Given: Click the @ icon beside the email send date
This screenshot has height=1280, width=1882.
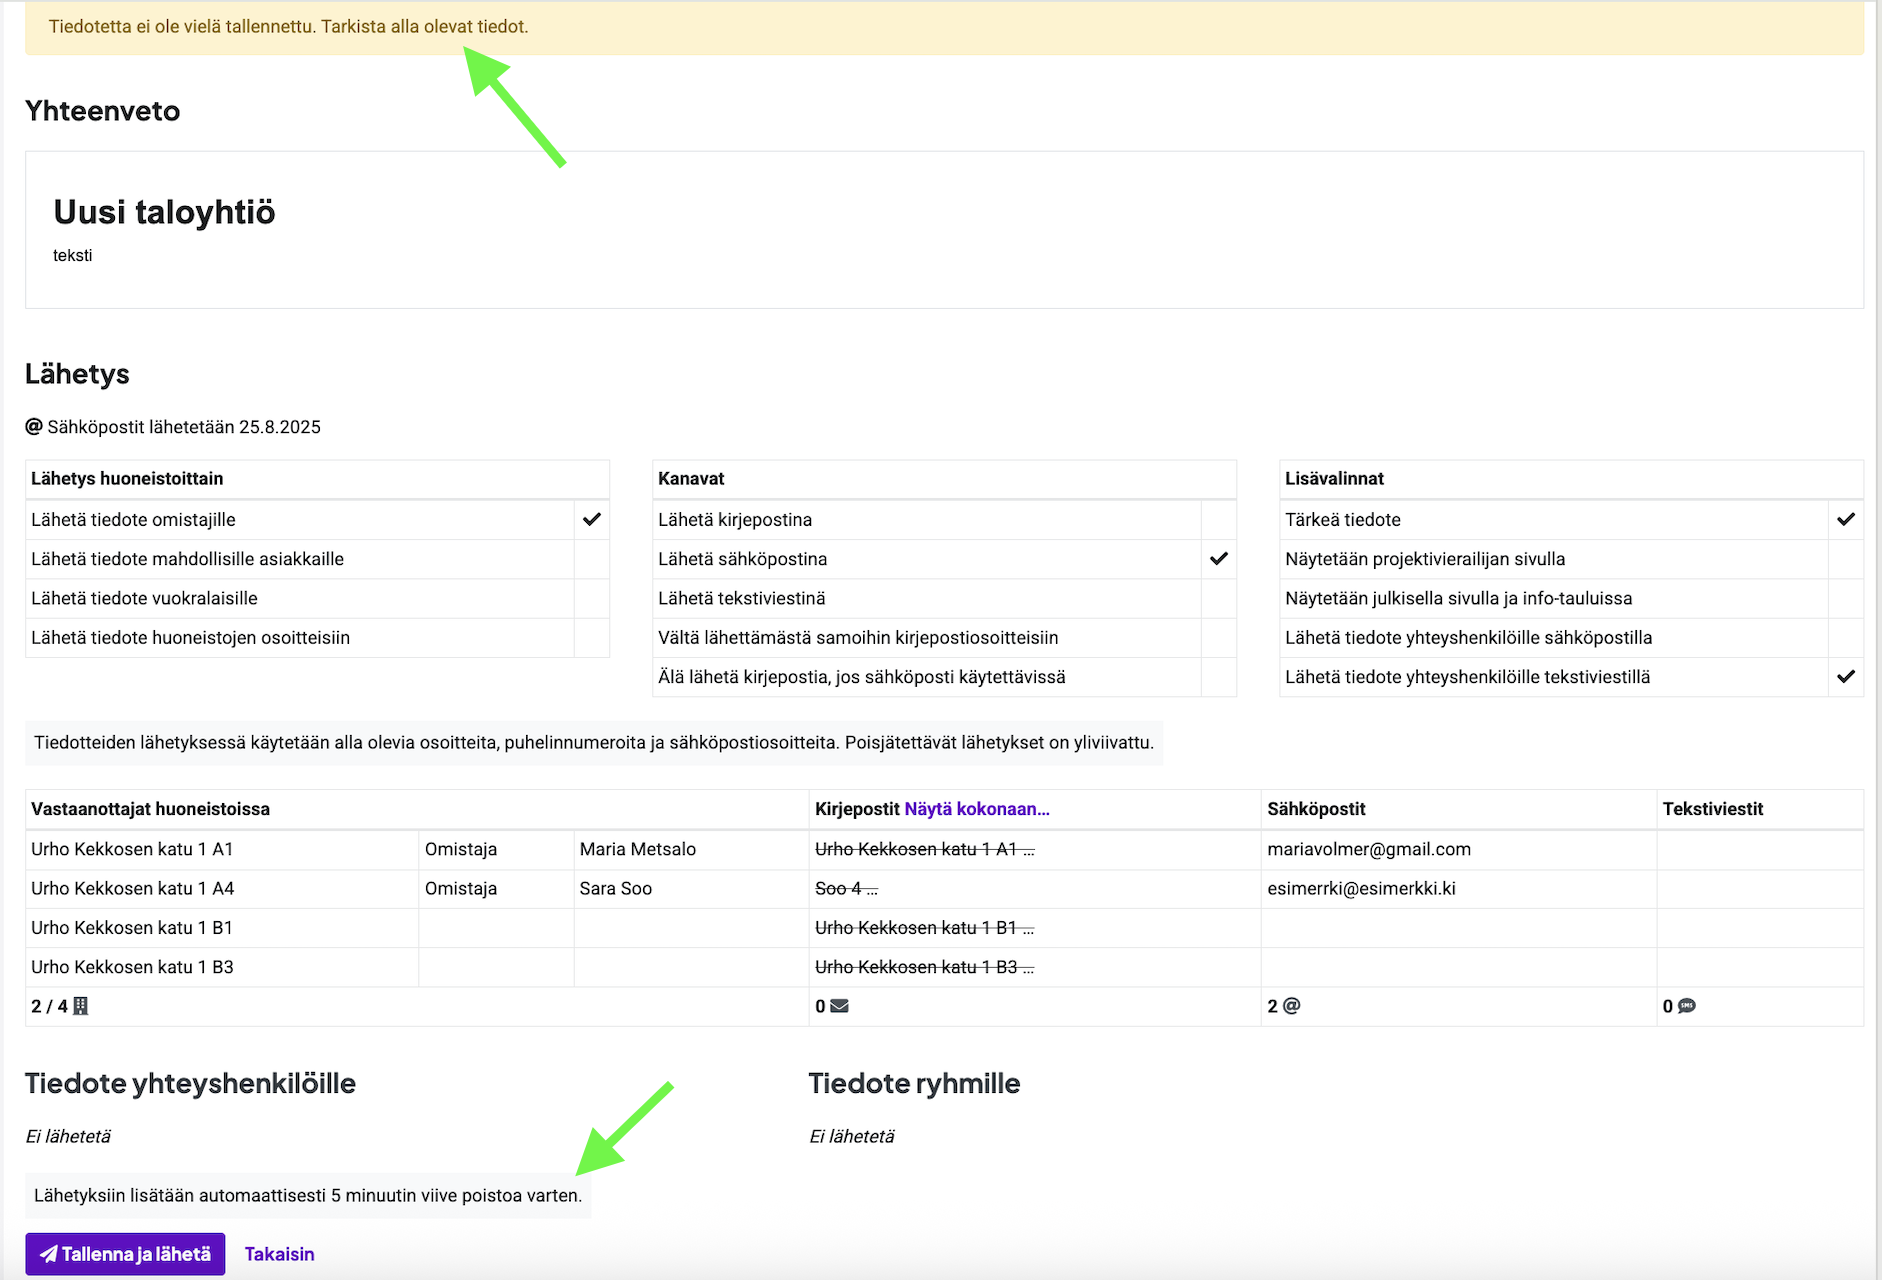Looking at the screenshot, I should (34, 427).
